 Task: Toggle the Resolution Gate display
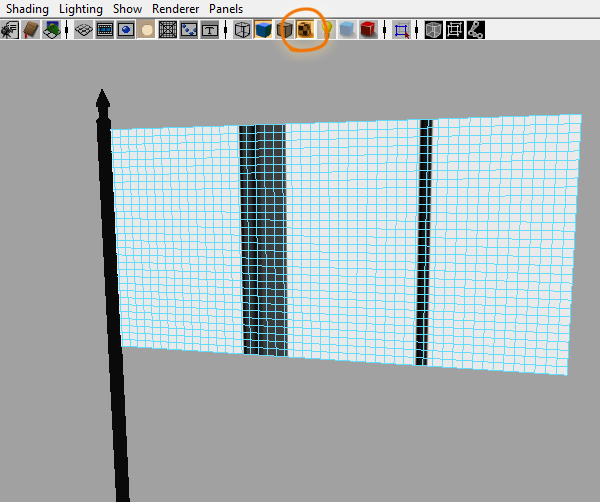click(126, 30)
